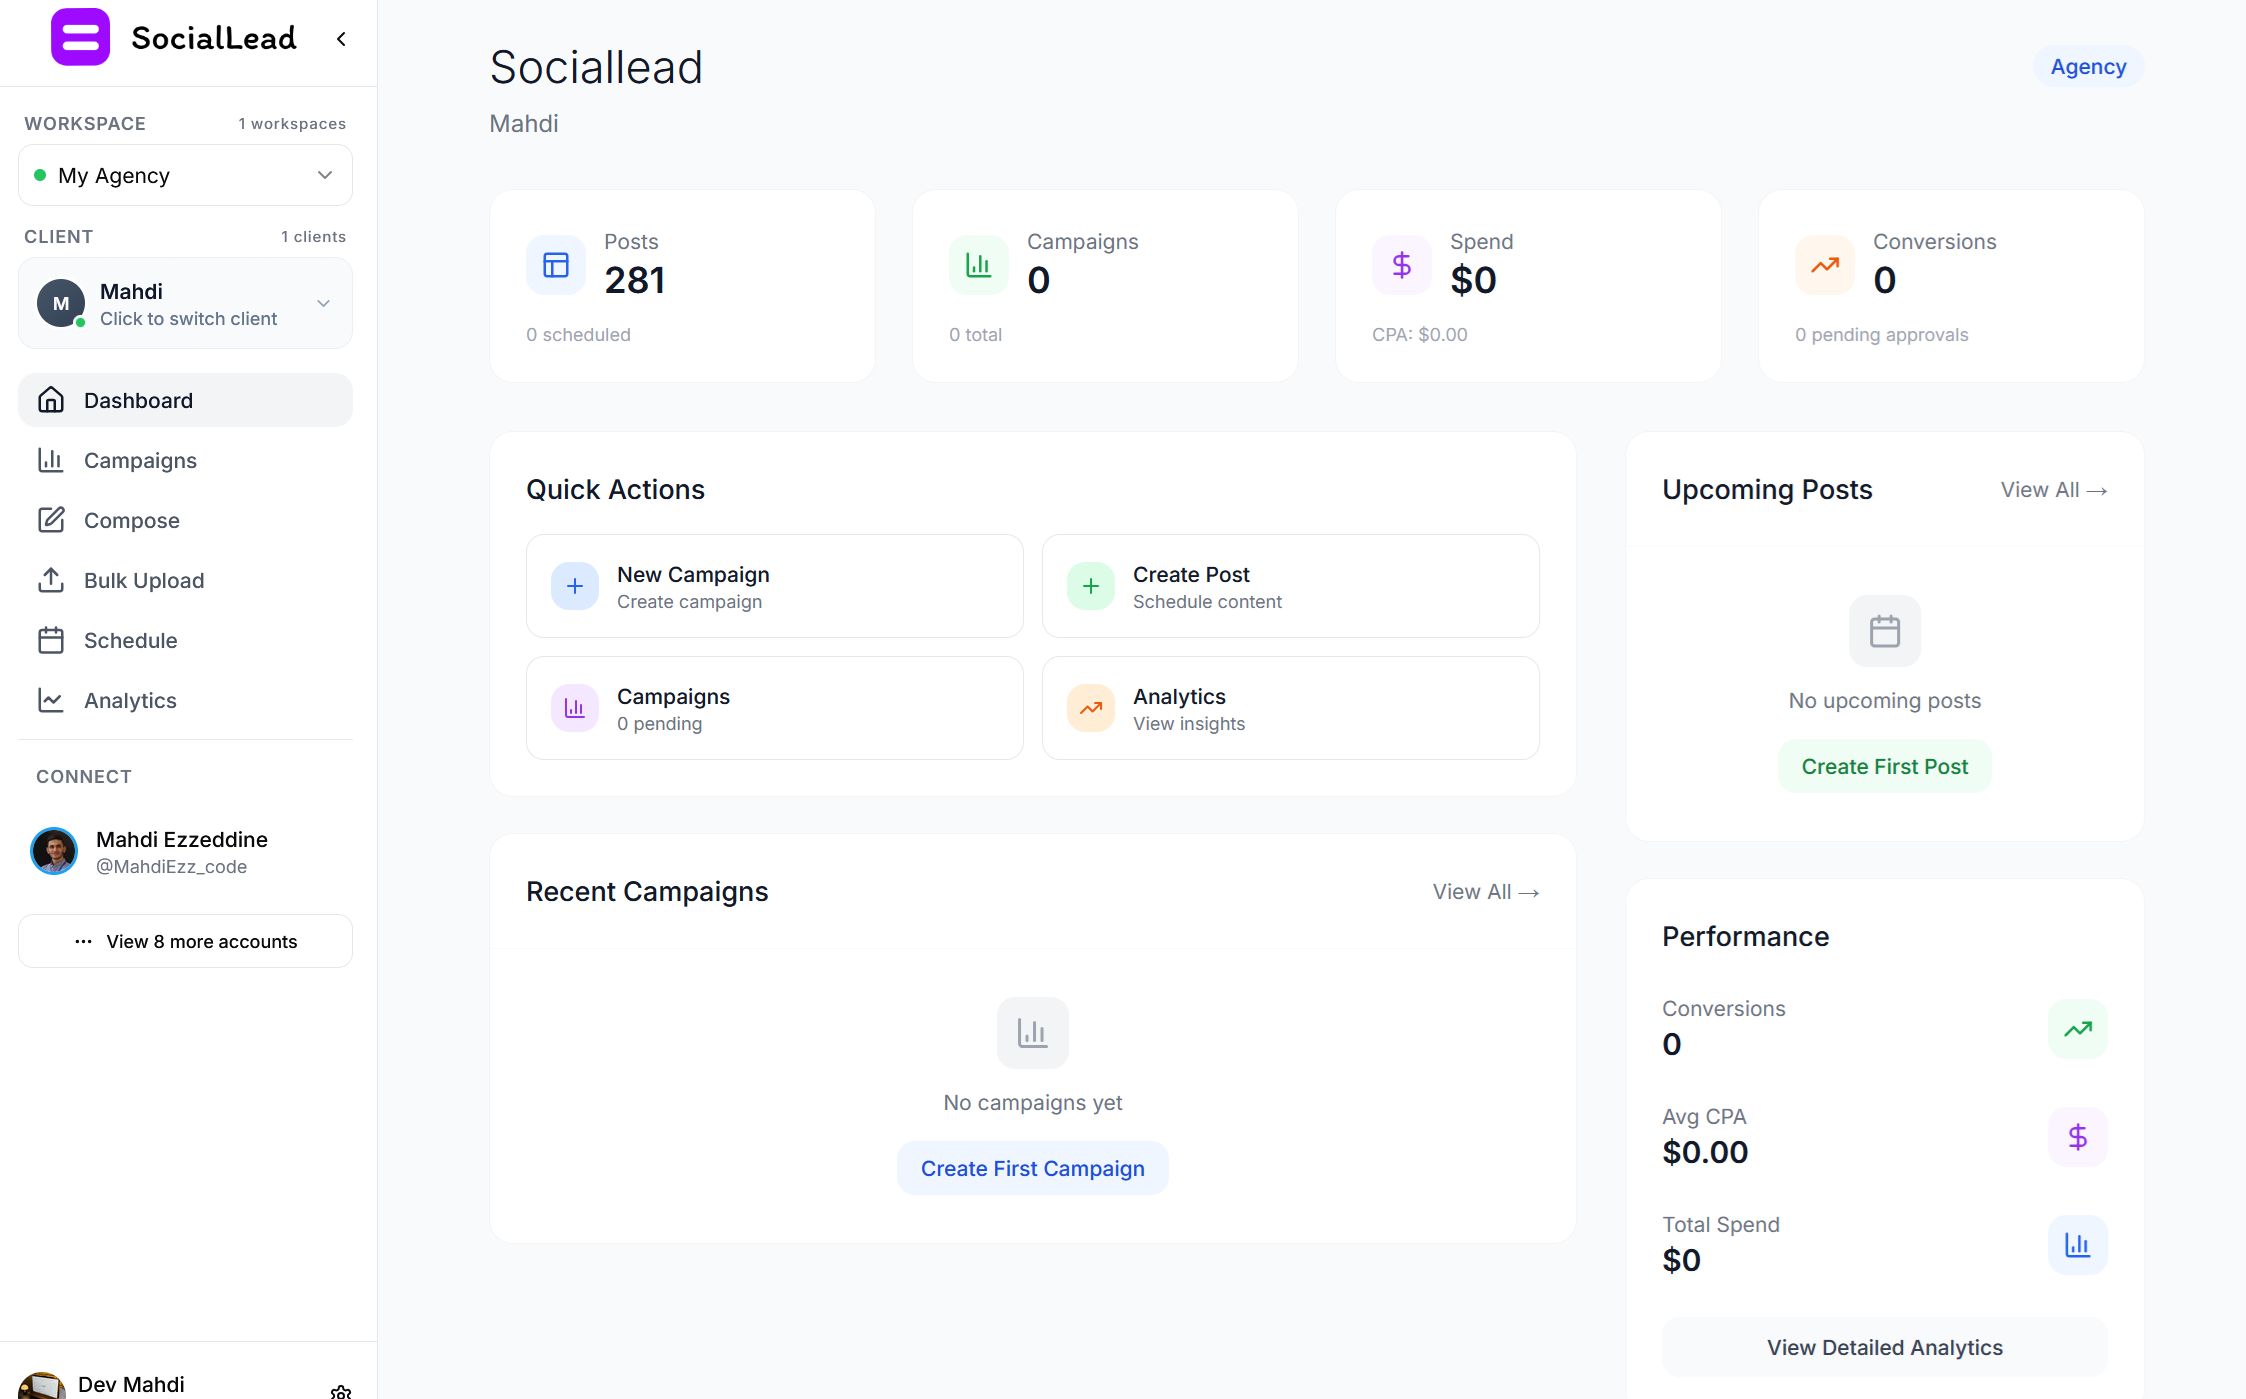This screenshot has width=2246, height=1399.
Task: Expand View 8 more accounts
Action: [185, 941]
